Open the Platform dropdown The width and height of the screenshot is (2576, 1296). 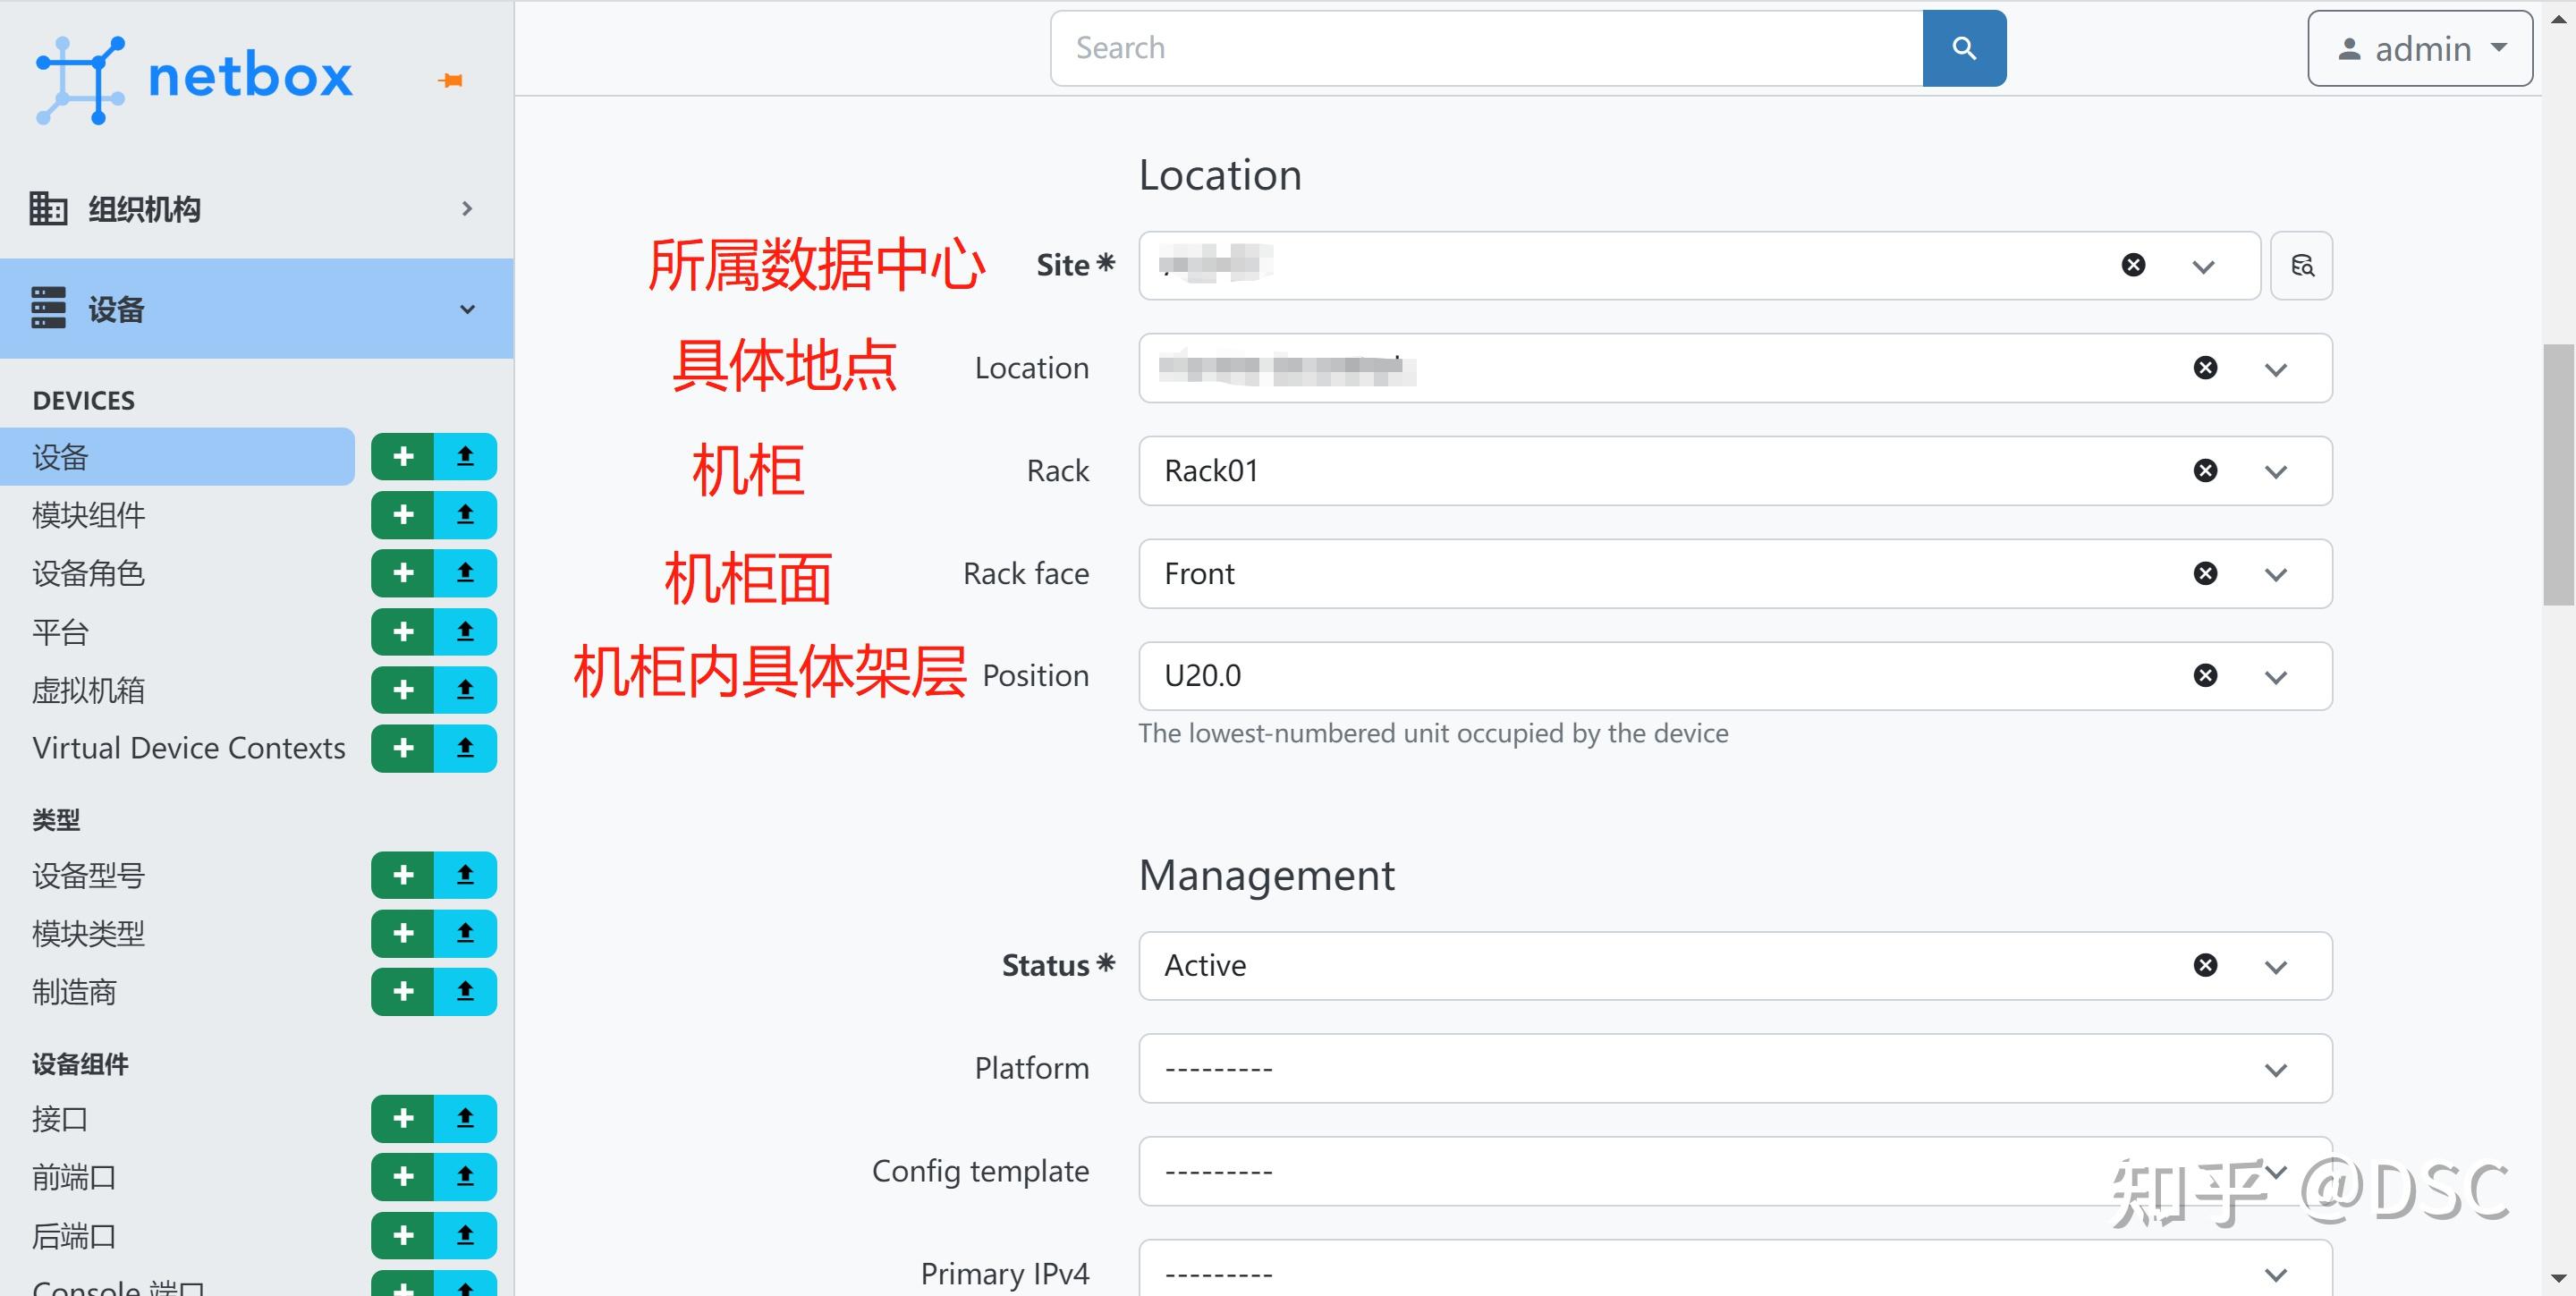click(x=2277, y=1068)
